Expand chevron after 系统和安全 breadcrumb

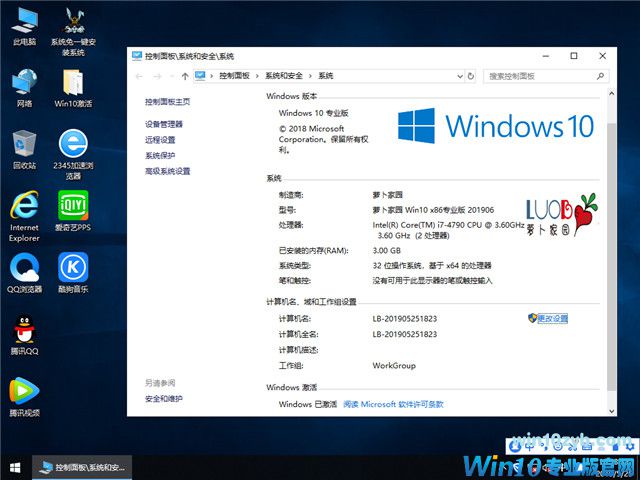(310, 76)
